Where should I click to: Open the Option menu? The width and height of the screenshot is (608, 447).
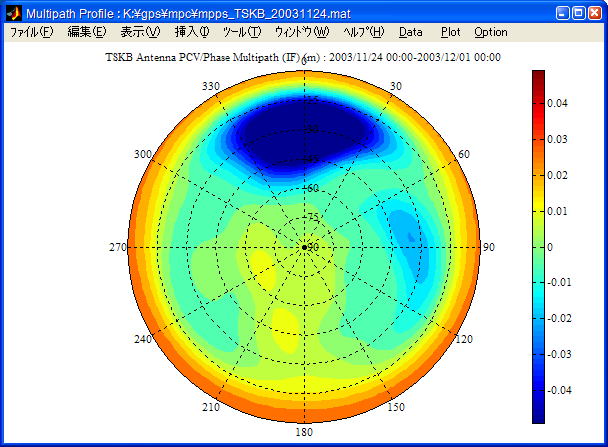click(491, 32)
